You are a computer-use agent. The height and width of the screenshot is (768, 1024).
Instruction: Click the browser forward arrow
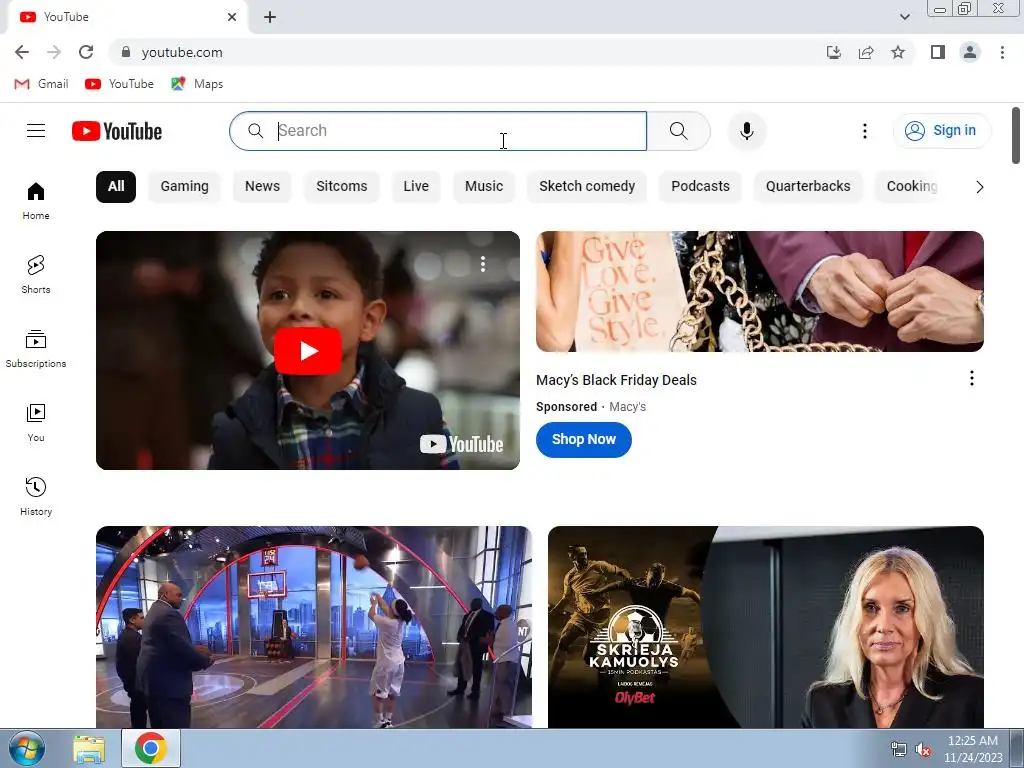click(54, 52)
